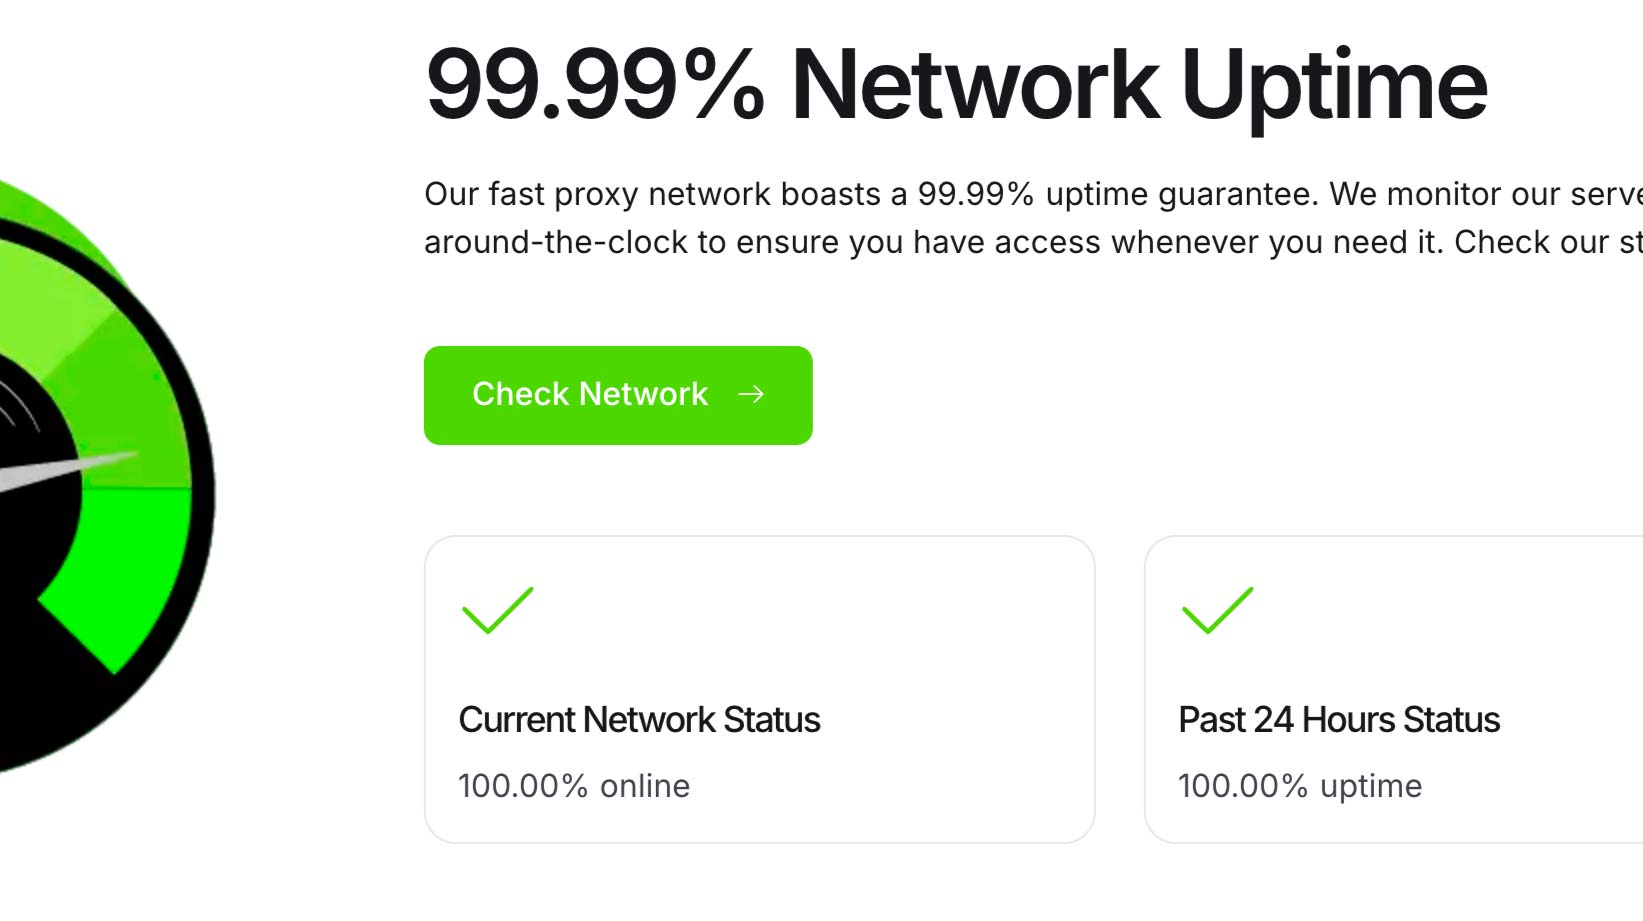Click the "100.00% uptime" text
This screenshot has height=921, width=1643.
click(1300, 786)
